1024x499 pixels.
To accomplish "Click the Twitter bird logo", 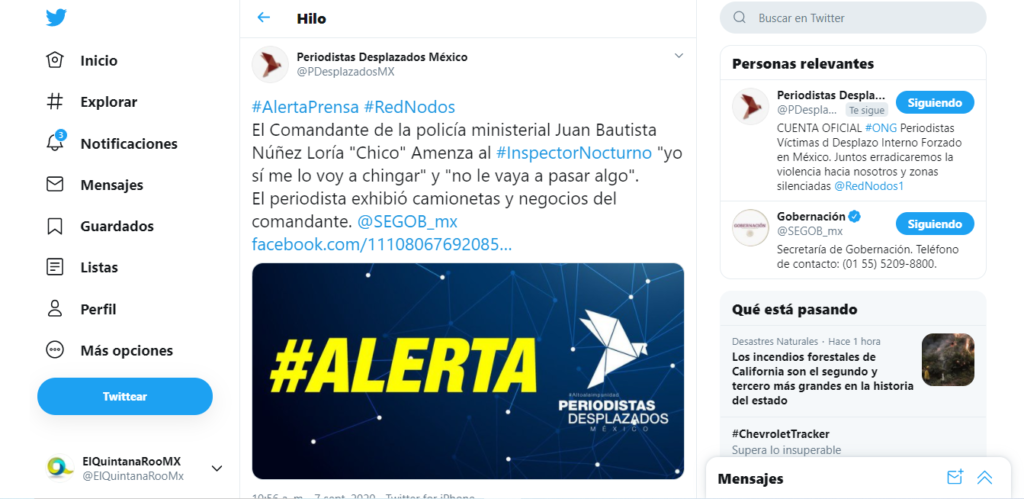I will point(56,18).
